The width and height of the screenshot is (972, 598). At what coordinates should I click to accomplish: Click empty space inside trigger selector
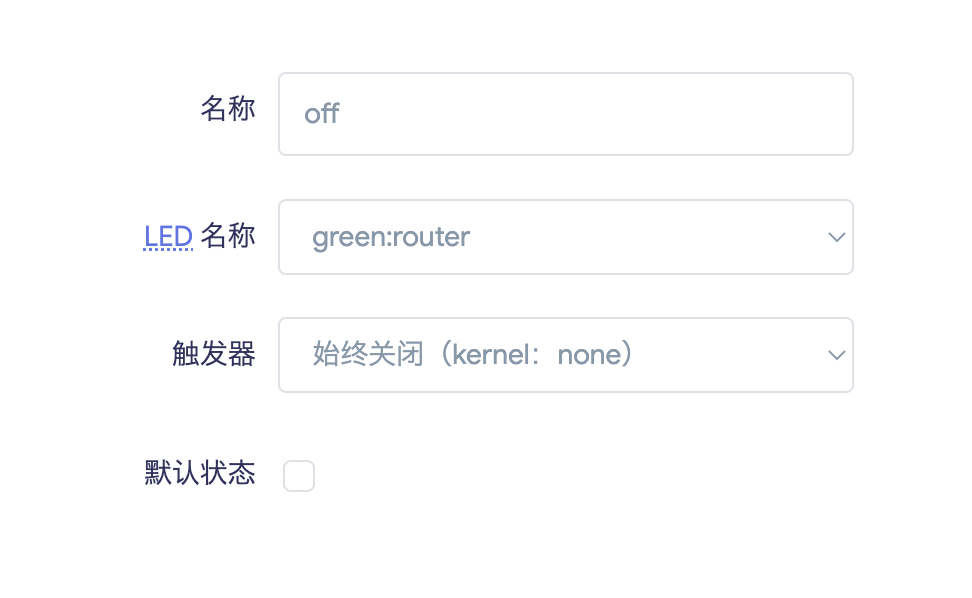(731, 355)
